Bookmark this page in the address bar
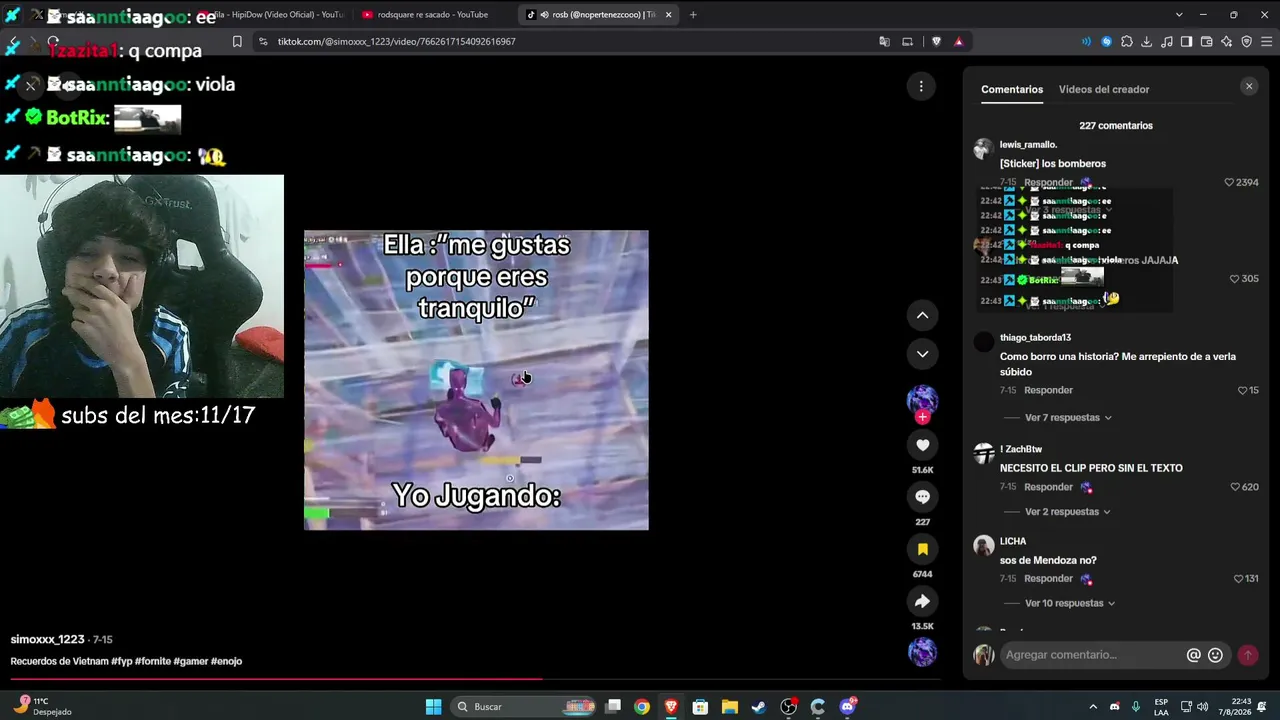1280x720 pixels. [237, 42]
